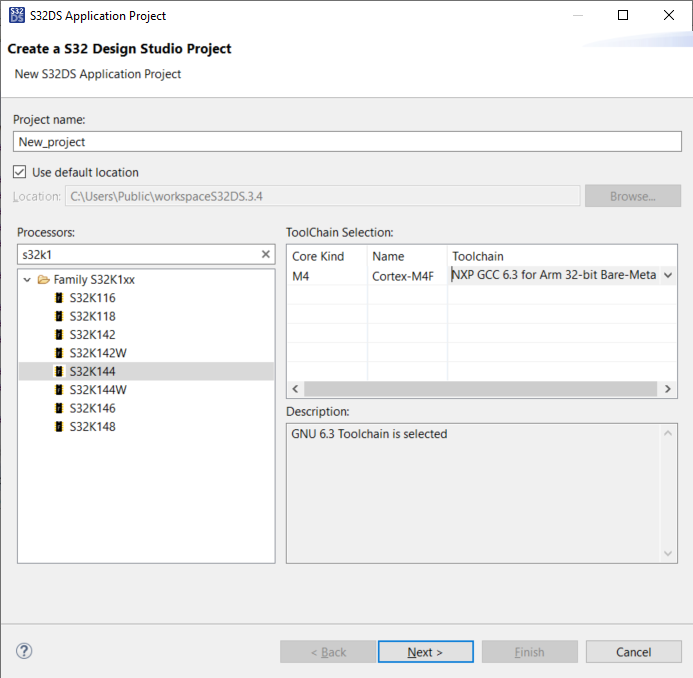
Task: Select S32K144W in processors tree
Action: pos(98,390)
